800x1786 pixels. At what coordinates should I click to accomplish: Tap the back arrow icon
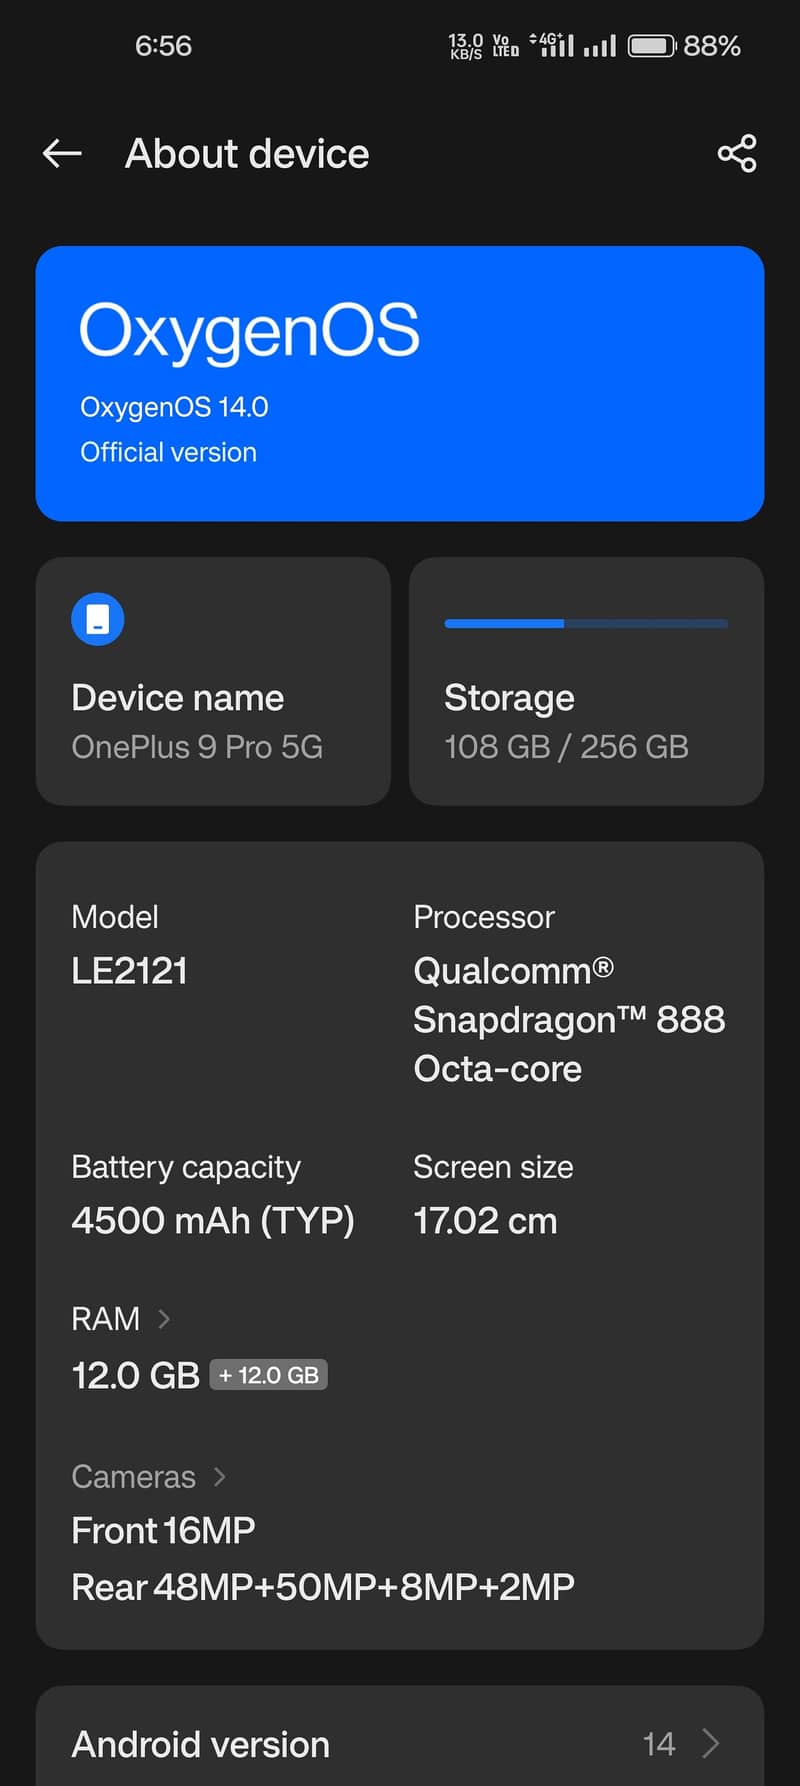coord(62,153)
